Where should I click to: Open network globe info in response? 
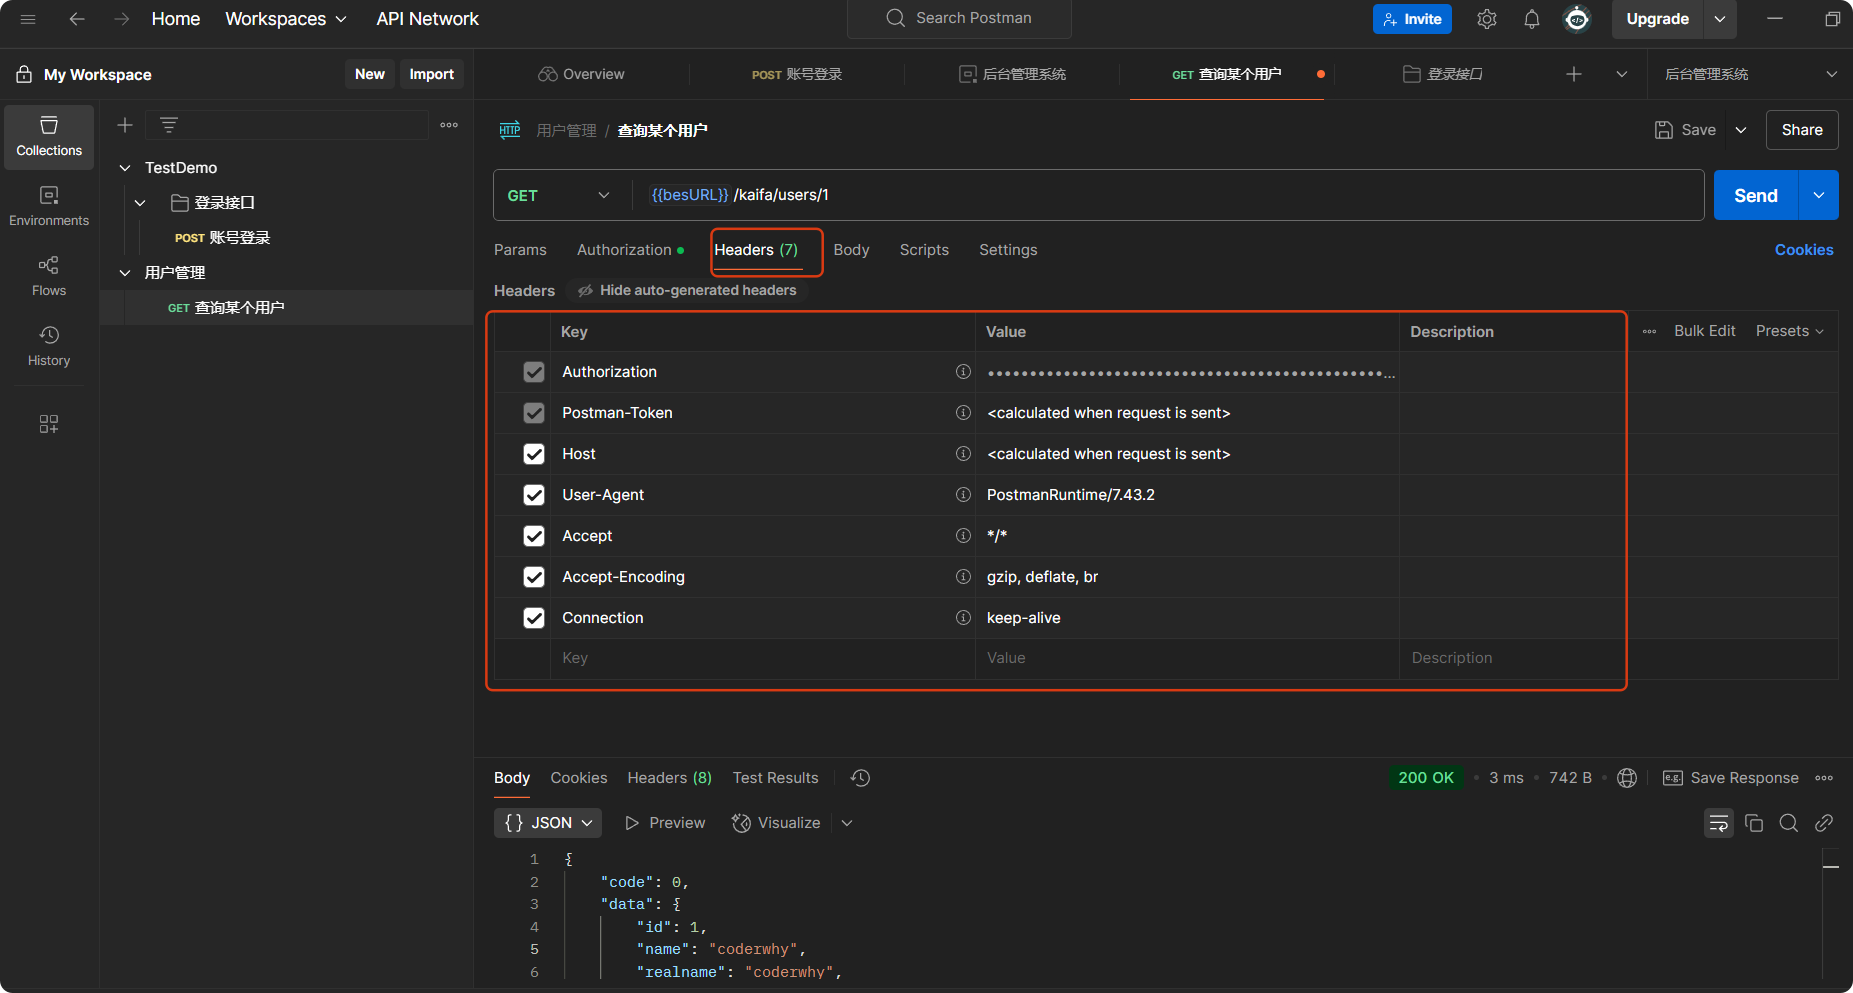coord(1627,778)
